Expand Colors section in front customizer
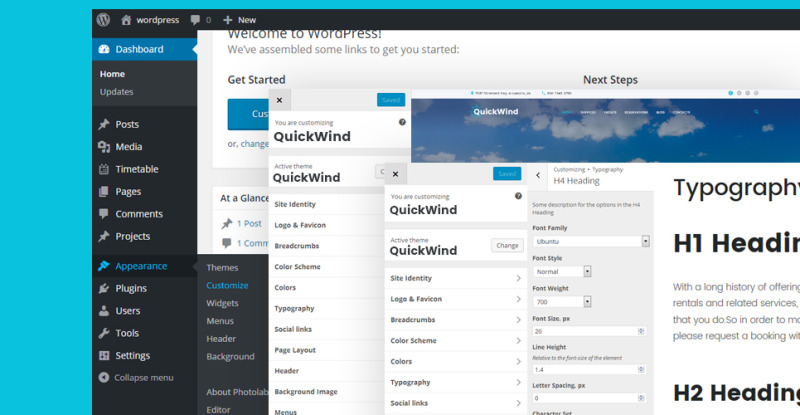The image size is (800, 415). (x=456, y=361)
